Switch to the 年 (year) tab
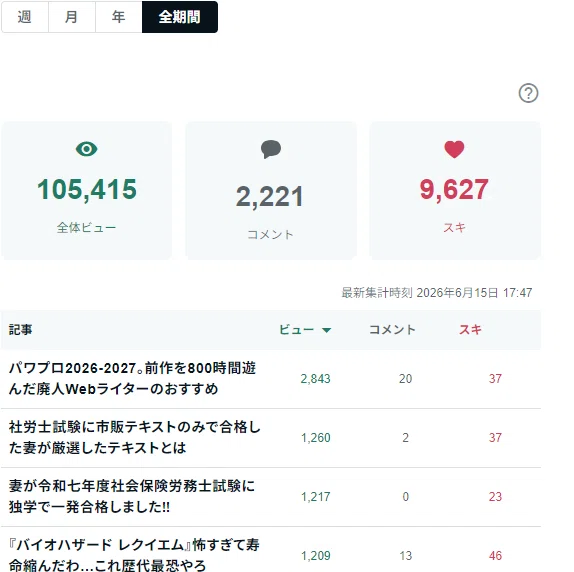This screenshot has width=574, height=572. coord(119,17)
